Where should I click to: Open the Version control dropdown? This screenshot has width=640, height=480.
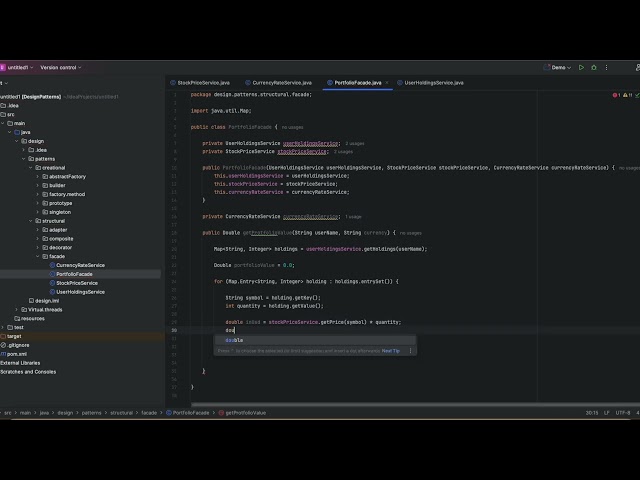coord(58,67)
